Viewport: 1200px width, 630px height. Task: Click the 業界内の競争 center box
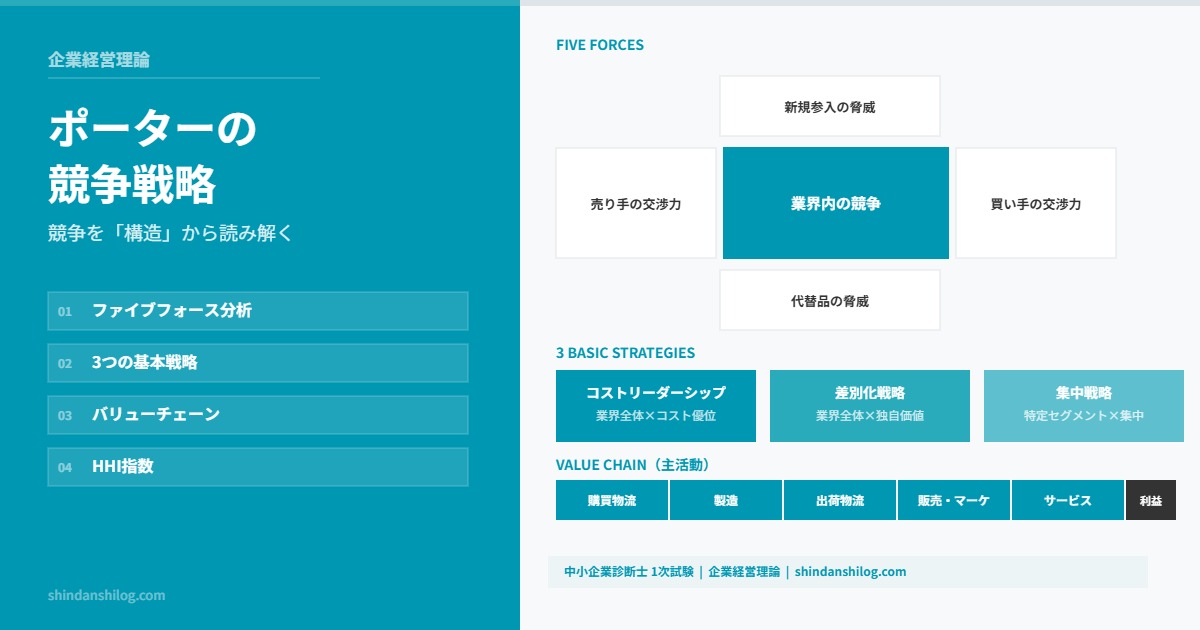coord(835,202)
